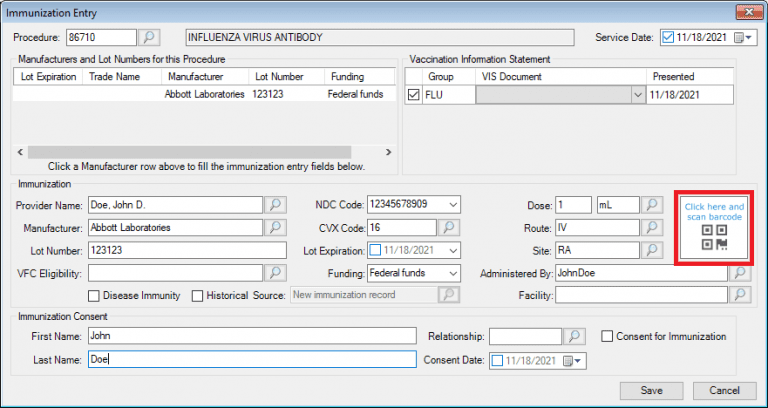Click the Save button
768x408 pixels.
point(651,389)
